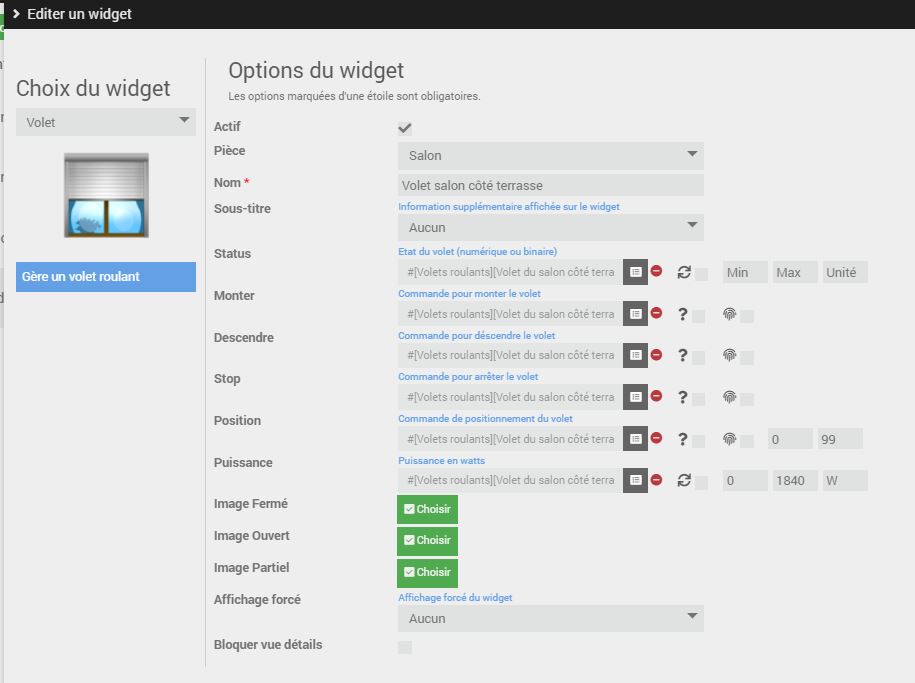Enable Bloquer vue détails checkbox
Screen dimensions: 915x683
pos(405,647)
